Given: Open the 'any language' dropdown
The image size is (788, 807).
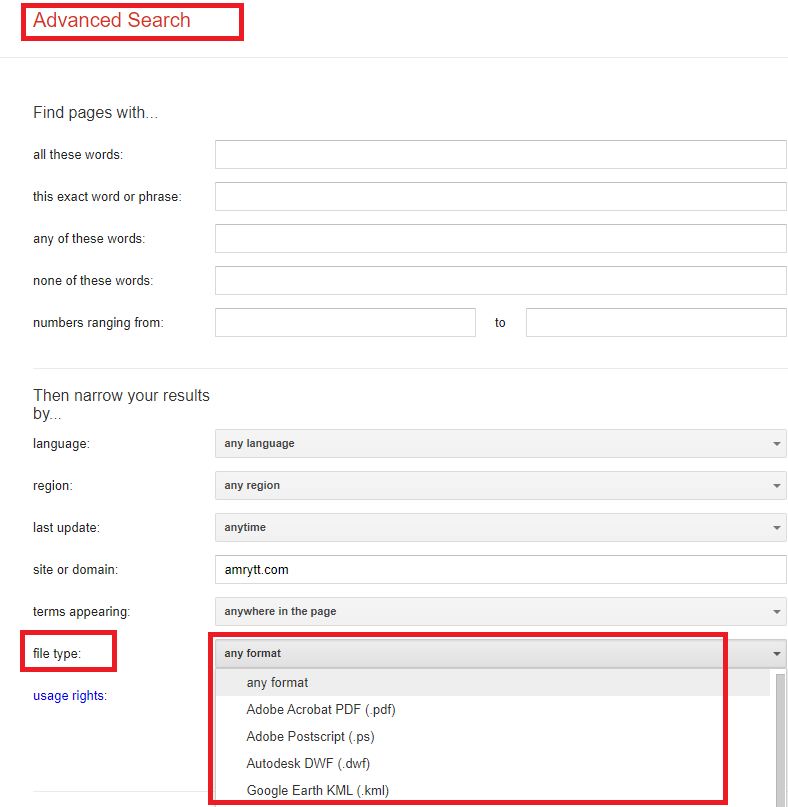Looking at the screenshot, I should pos(500,444).
